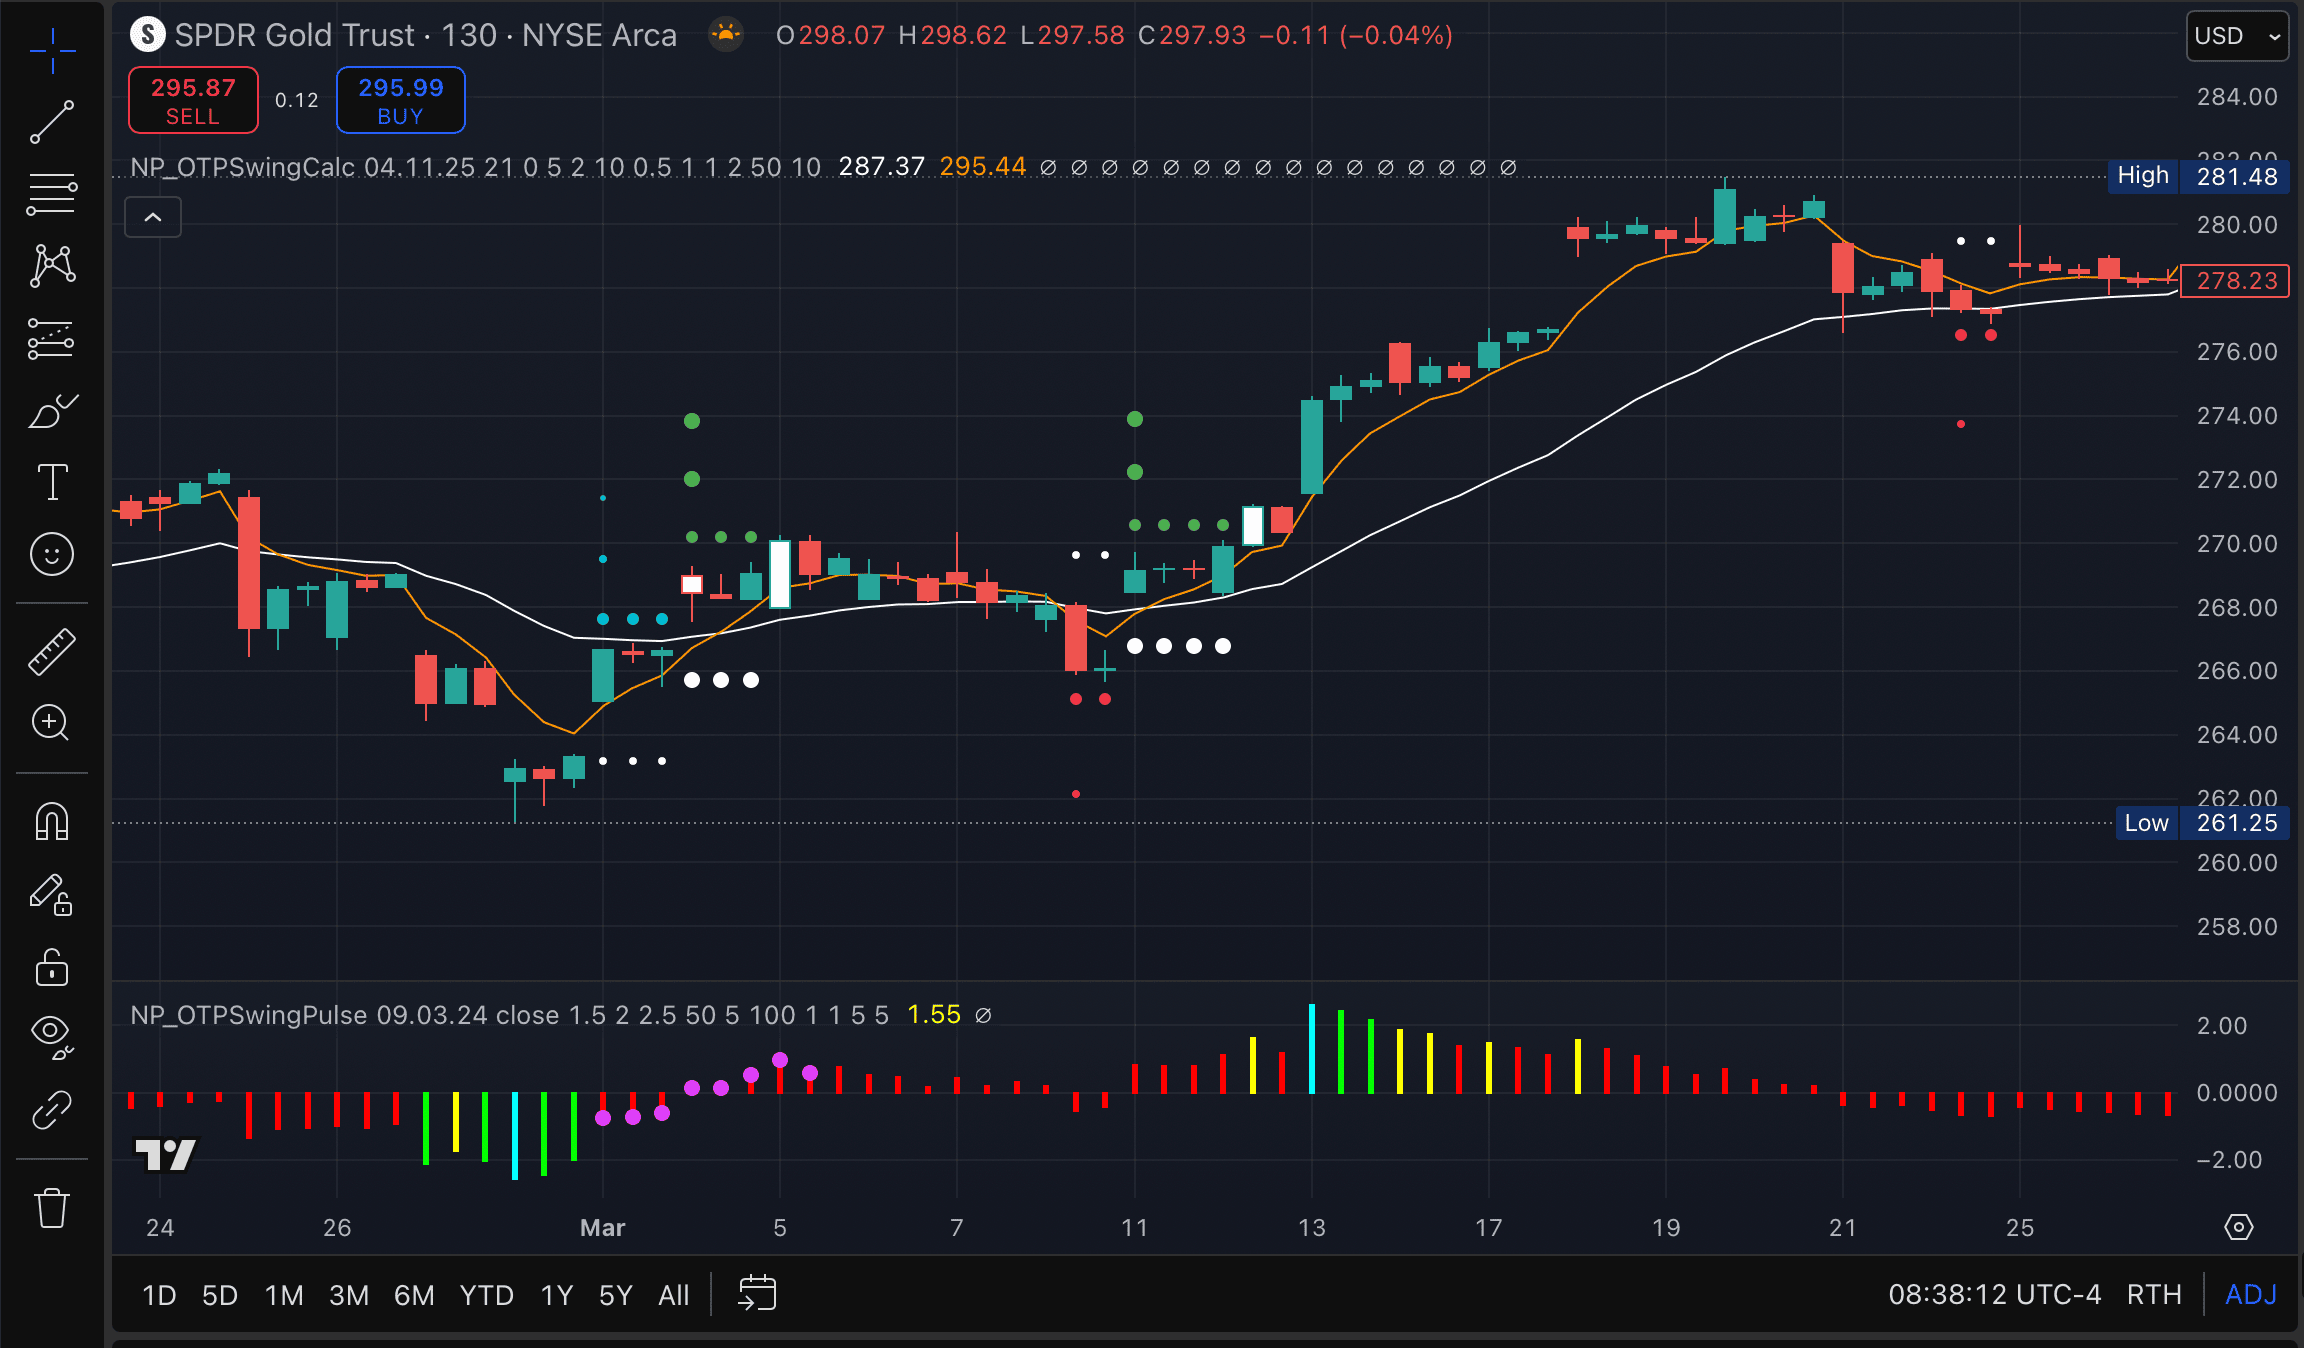
Task: Open the forecasting and position tools
Action: (52, 339)
